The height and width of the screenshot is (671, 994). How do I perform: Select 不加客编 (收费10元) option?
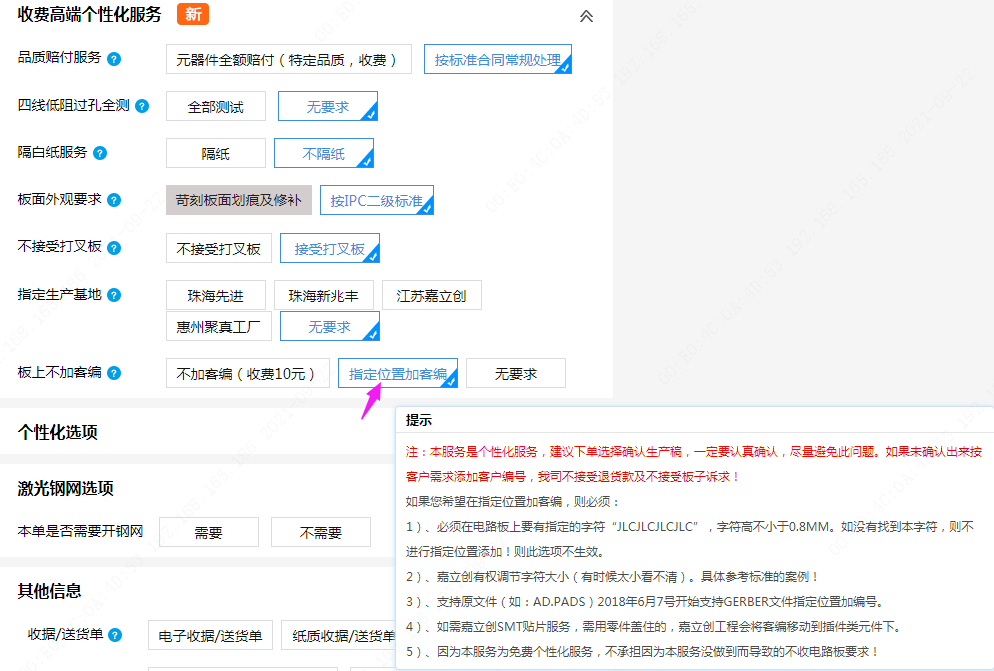click(247, 373)
